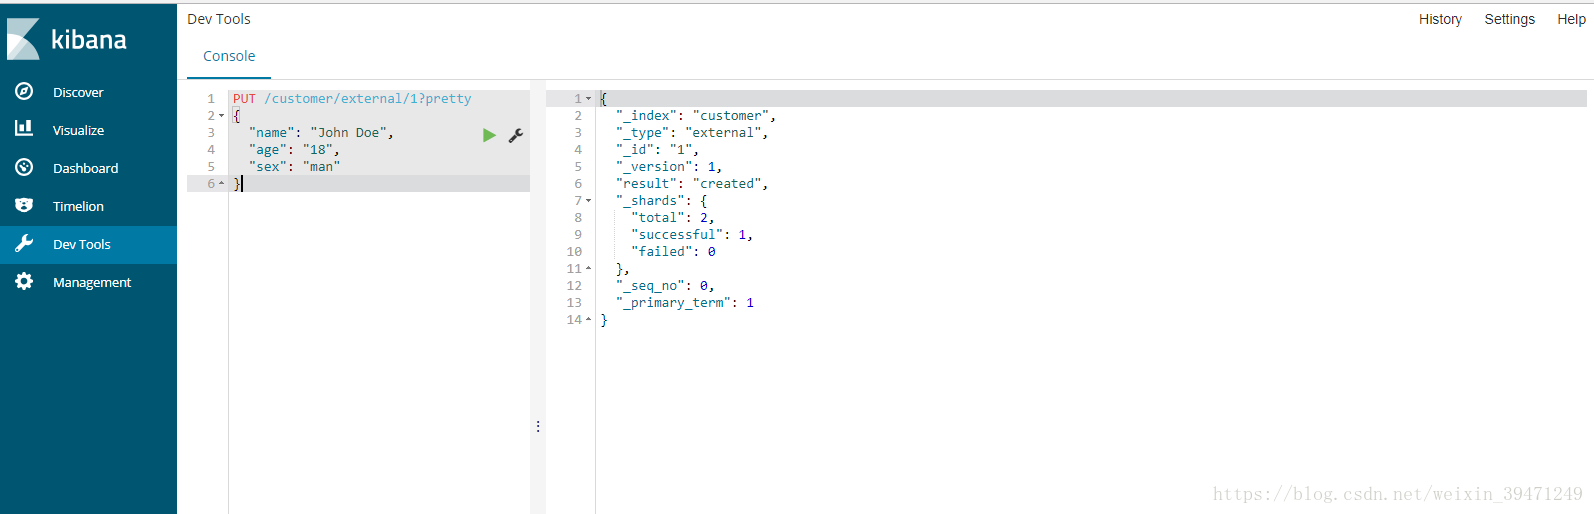
Task: Click "_id": "1" in response
Action: pos(657,150)
